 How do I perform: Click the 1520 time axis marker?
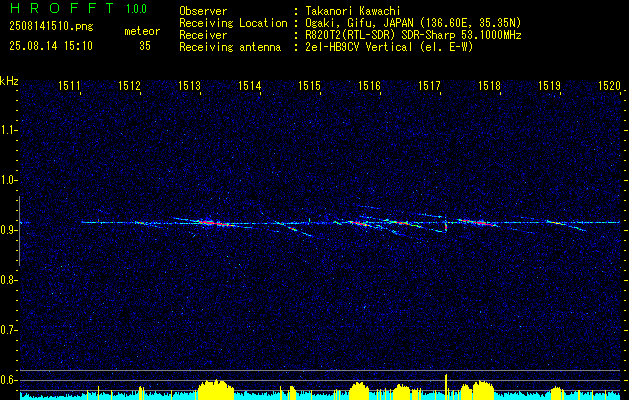point(609,85)
